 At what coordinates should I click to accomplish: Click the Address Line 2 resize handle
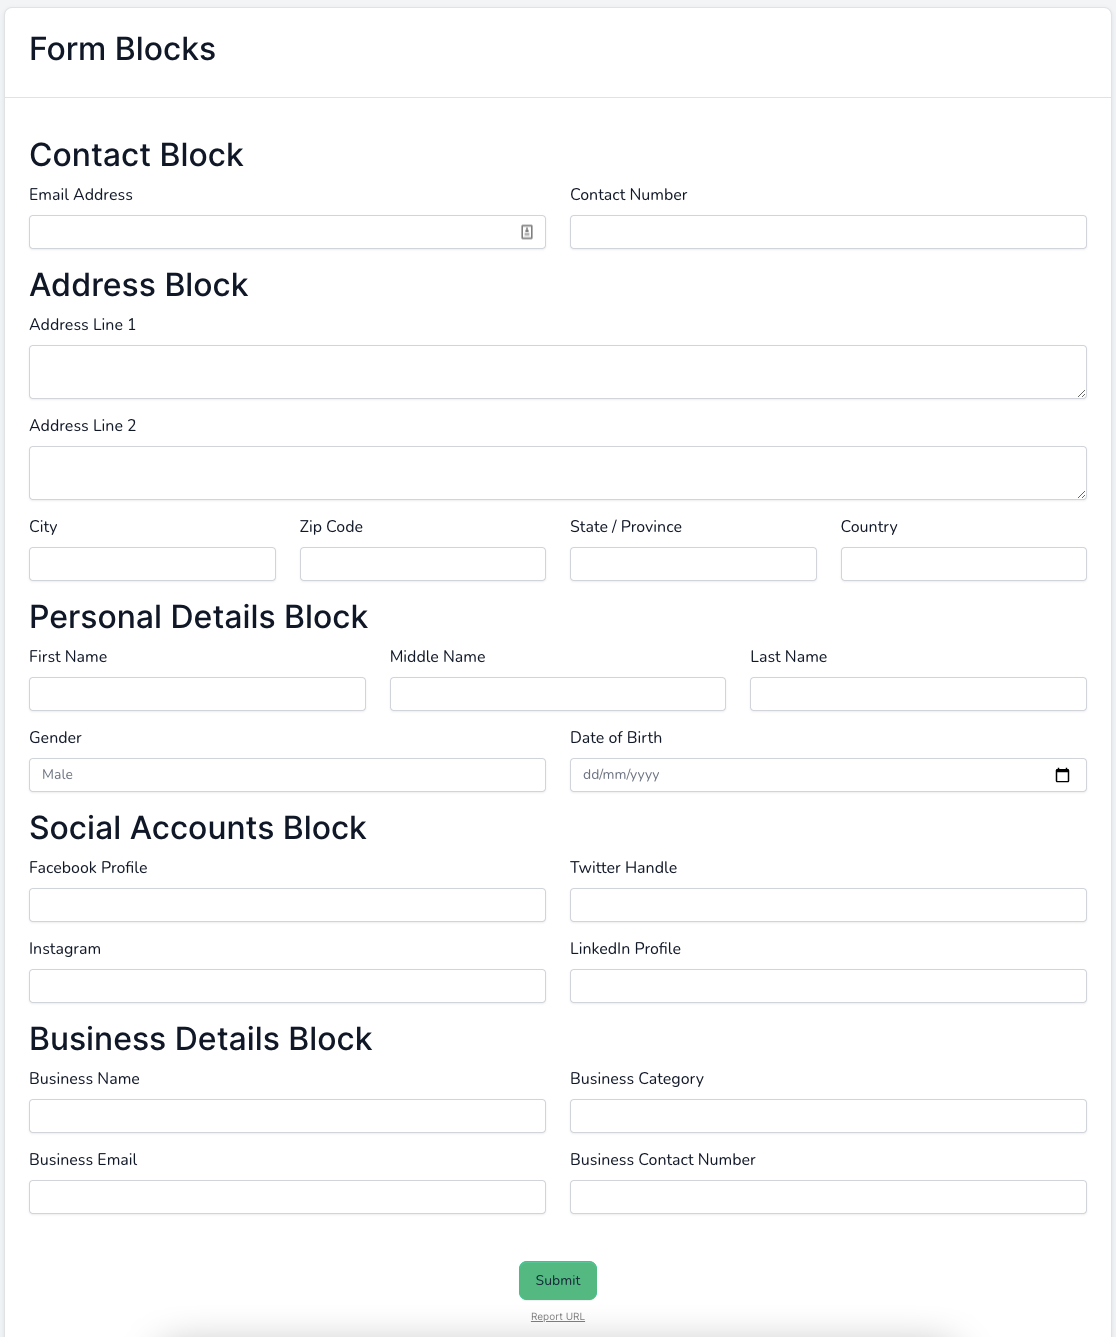pyautogui.click(x=1081, y=494)
